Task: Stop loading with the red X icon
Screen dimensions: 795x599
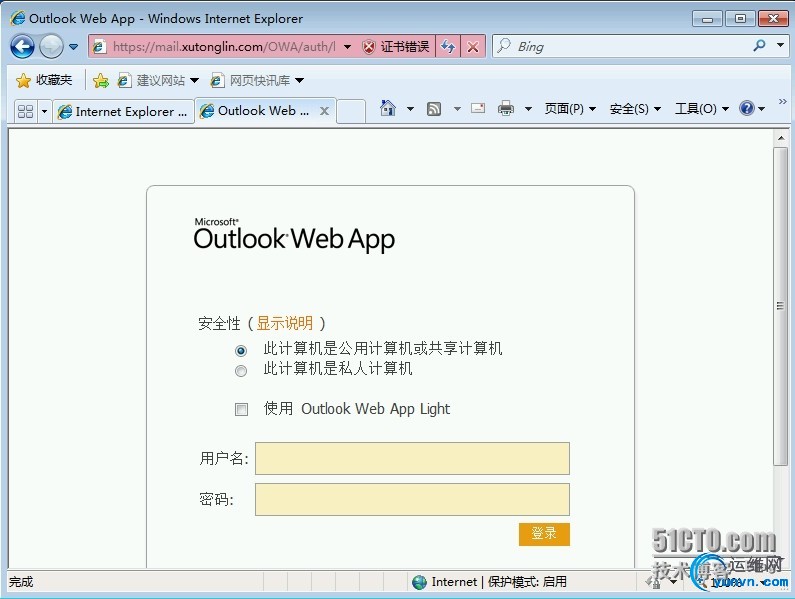Action: coord(473,47)
